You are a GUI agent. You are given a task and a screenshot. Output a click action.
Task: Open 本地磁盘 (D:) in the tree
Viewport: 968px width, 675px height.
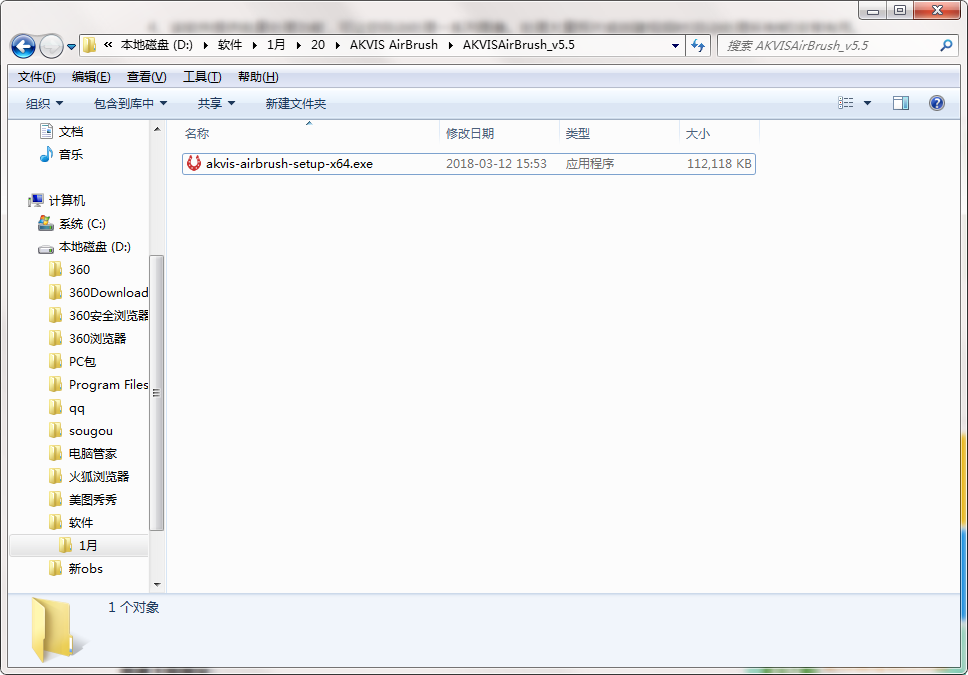(84, 247)
